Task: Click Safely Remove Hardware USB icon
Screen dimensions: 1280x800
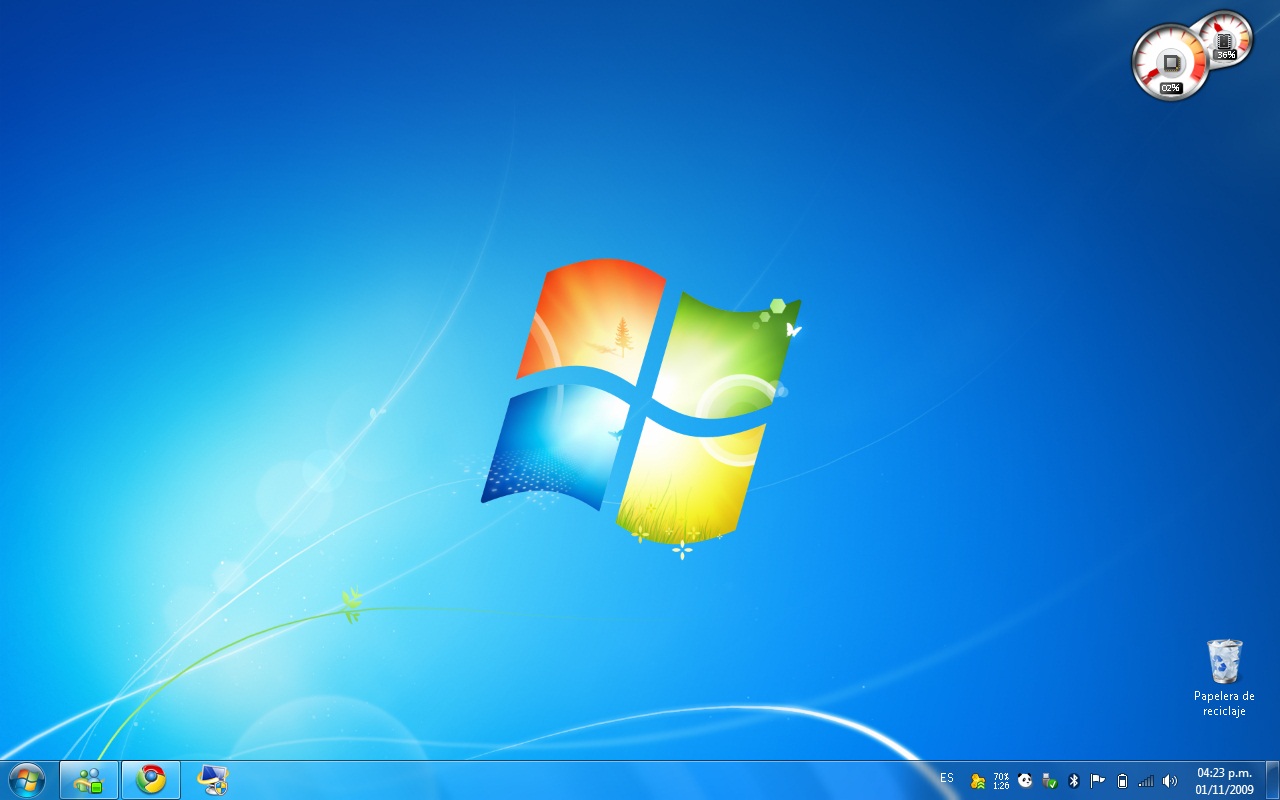Action: [1050, 781]
